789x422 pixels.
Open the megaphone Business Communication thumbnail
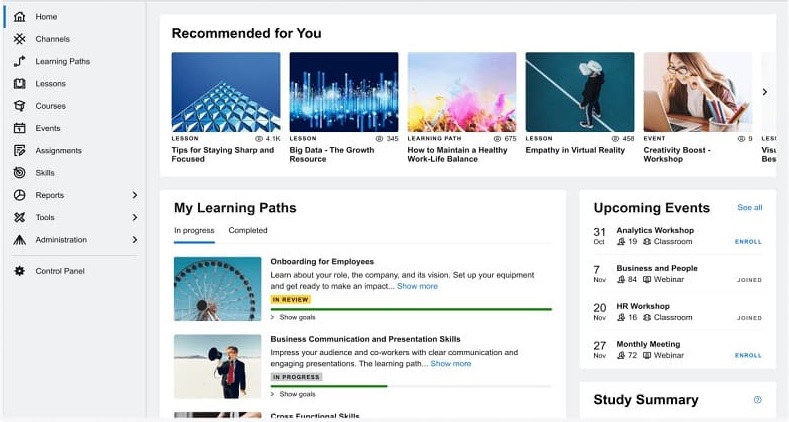coord(217,366)
